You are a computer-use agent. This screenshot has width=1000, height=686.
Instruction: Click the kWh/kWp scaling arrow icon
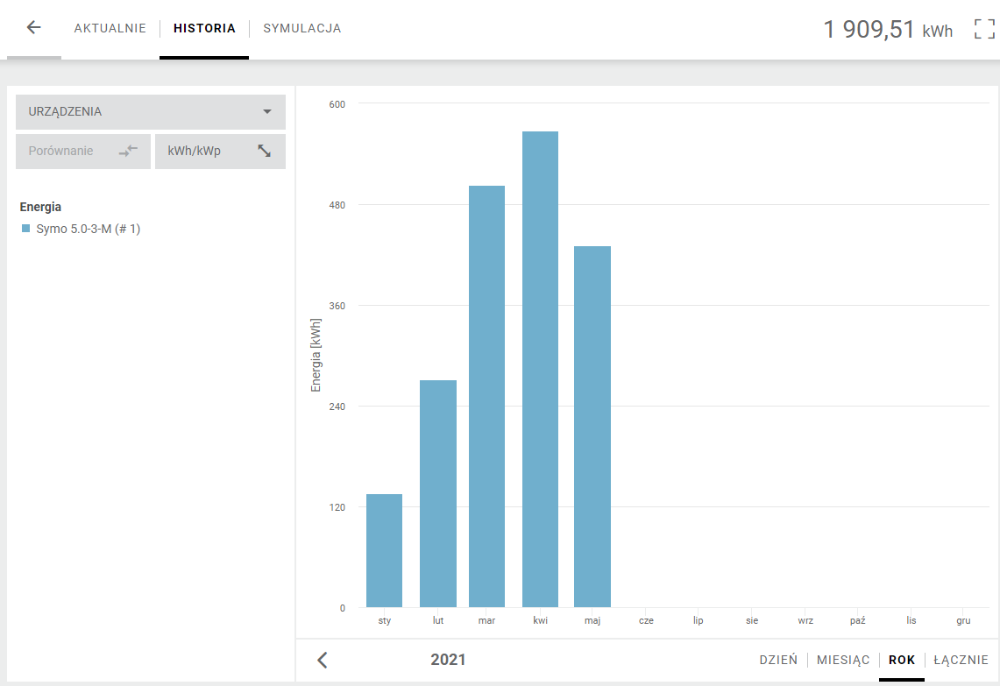pos(264,151)
